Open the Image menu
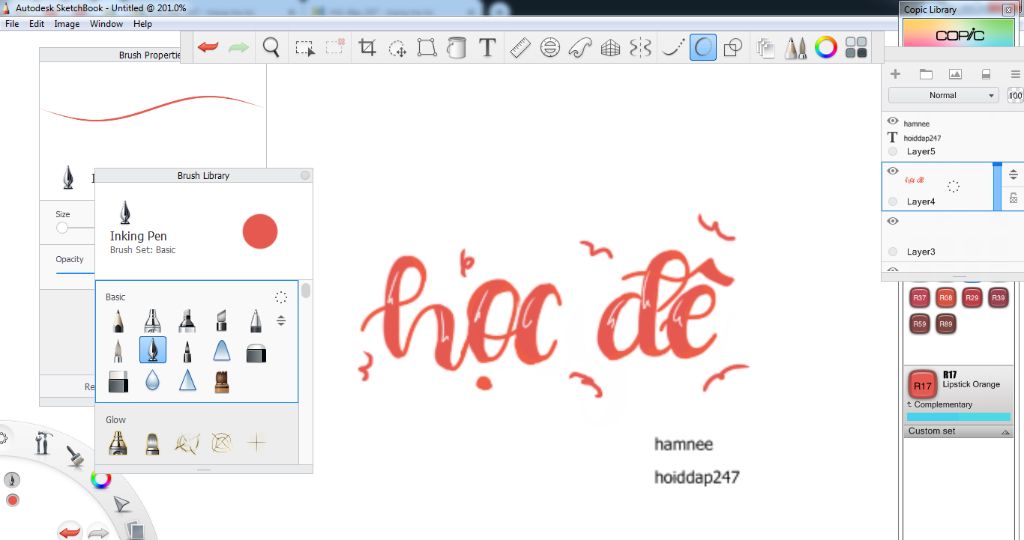1024x540 pixels. (x=67, y=24)
